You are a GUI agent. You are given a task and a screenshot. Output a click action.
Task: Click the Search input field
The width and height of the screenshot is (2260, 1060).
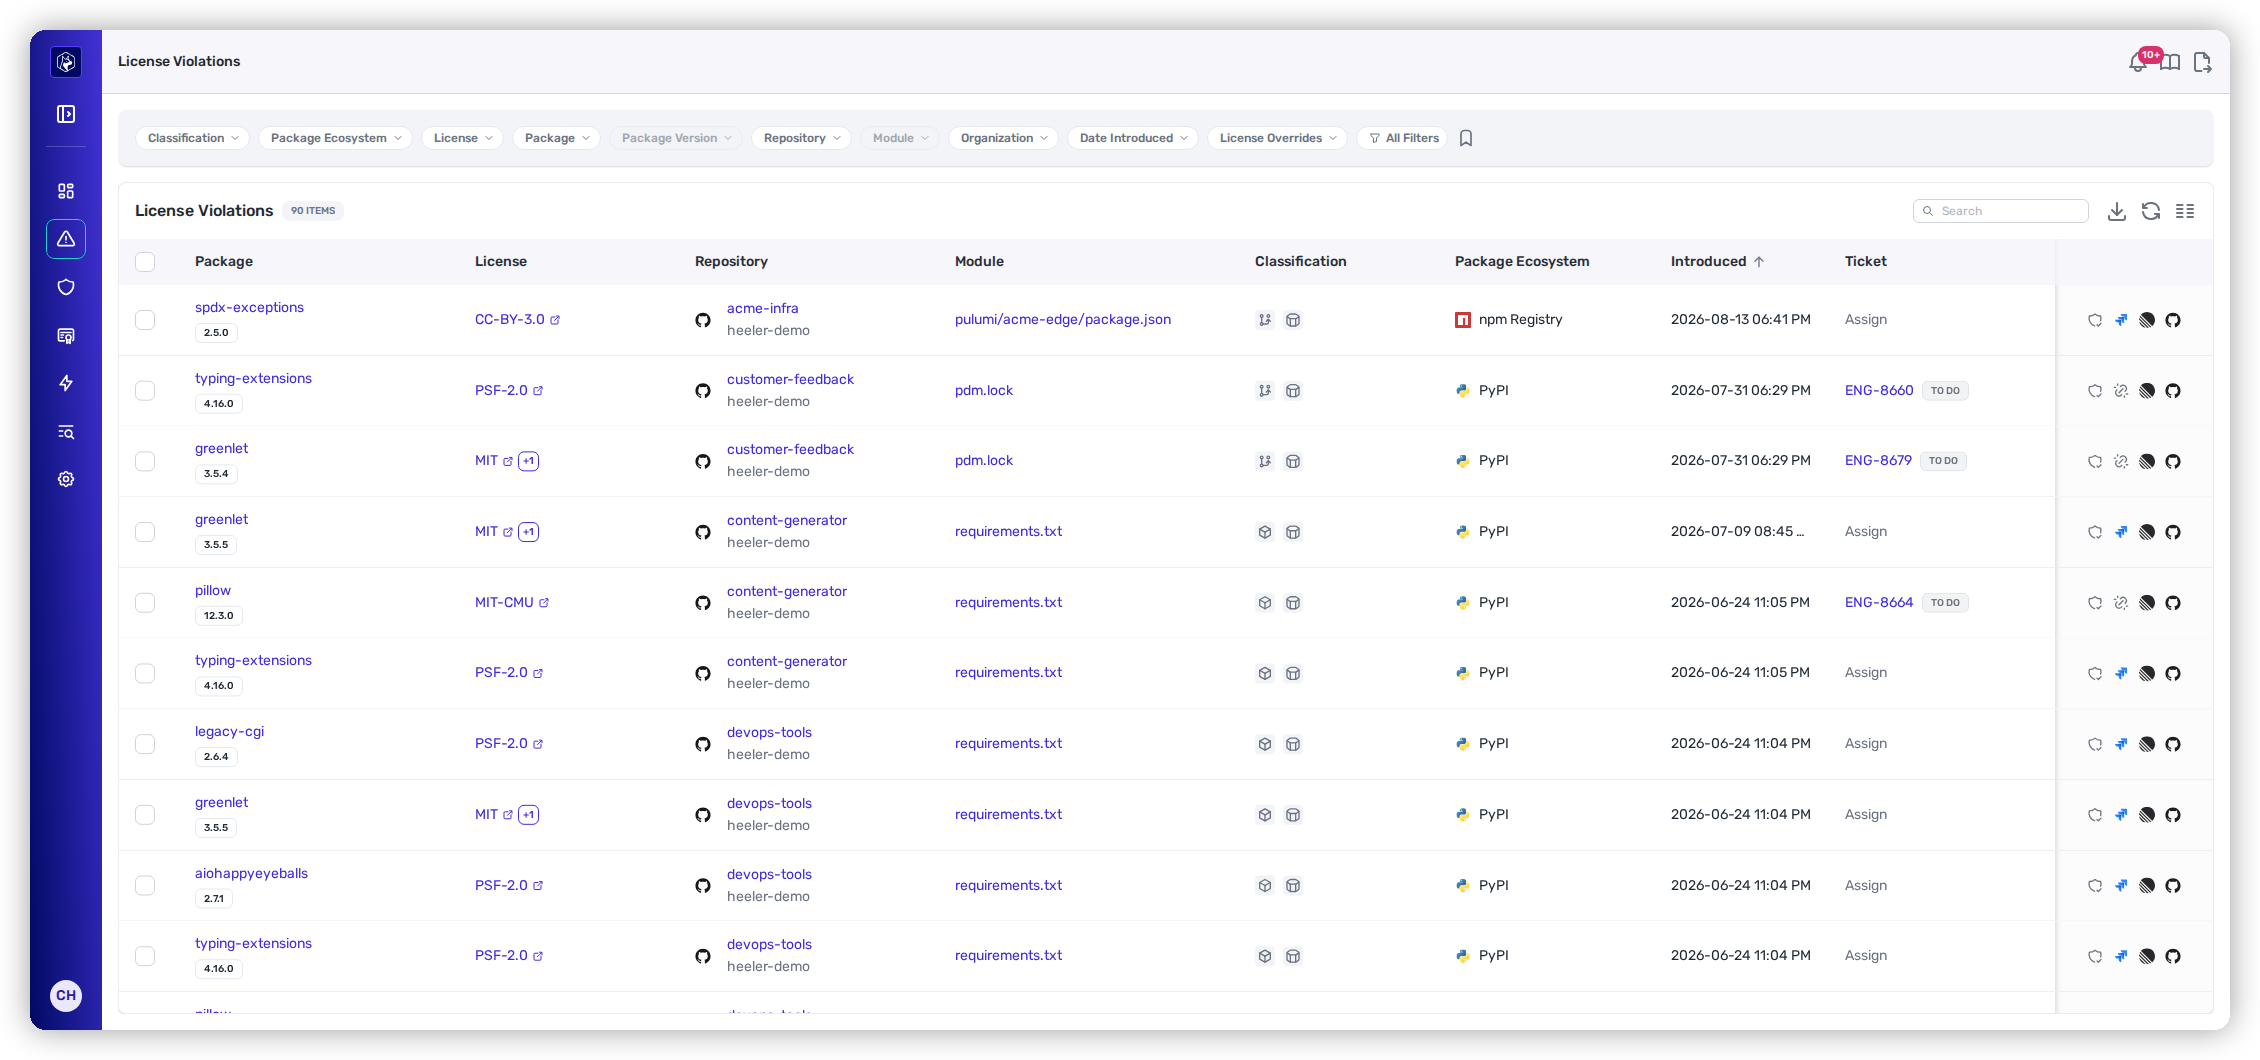[x=2001, y=211]
